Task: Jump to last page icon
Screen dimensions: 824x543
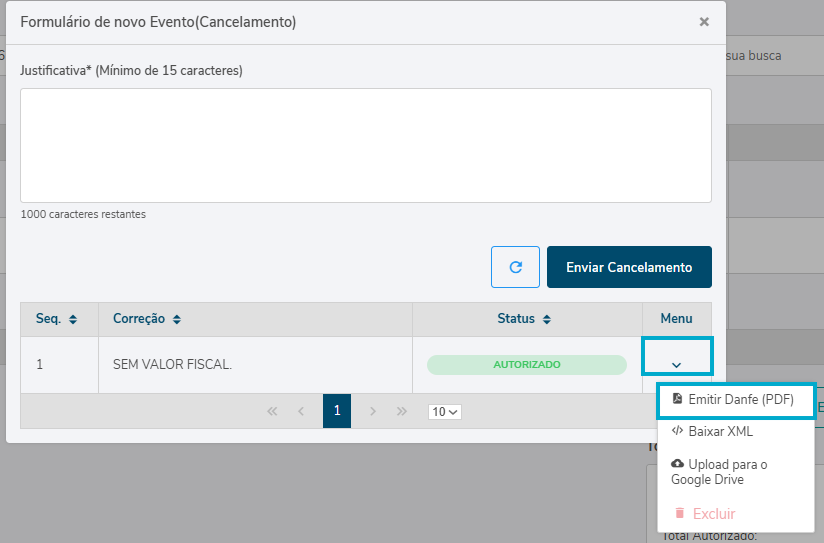Action: click(x=402, y=411)
